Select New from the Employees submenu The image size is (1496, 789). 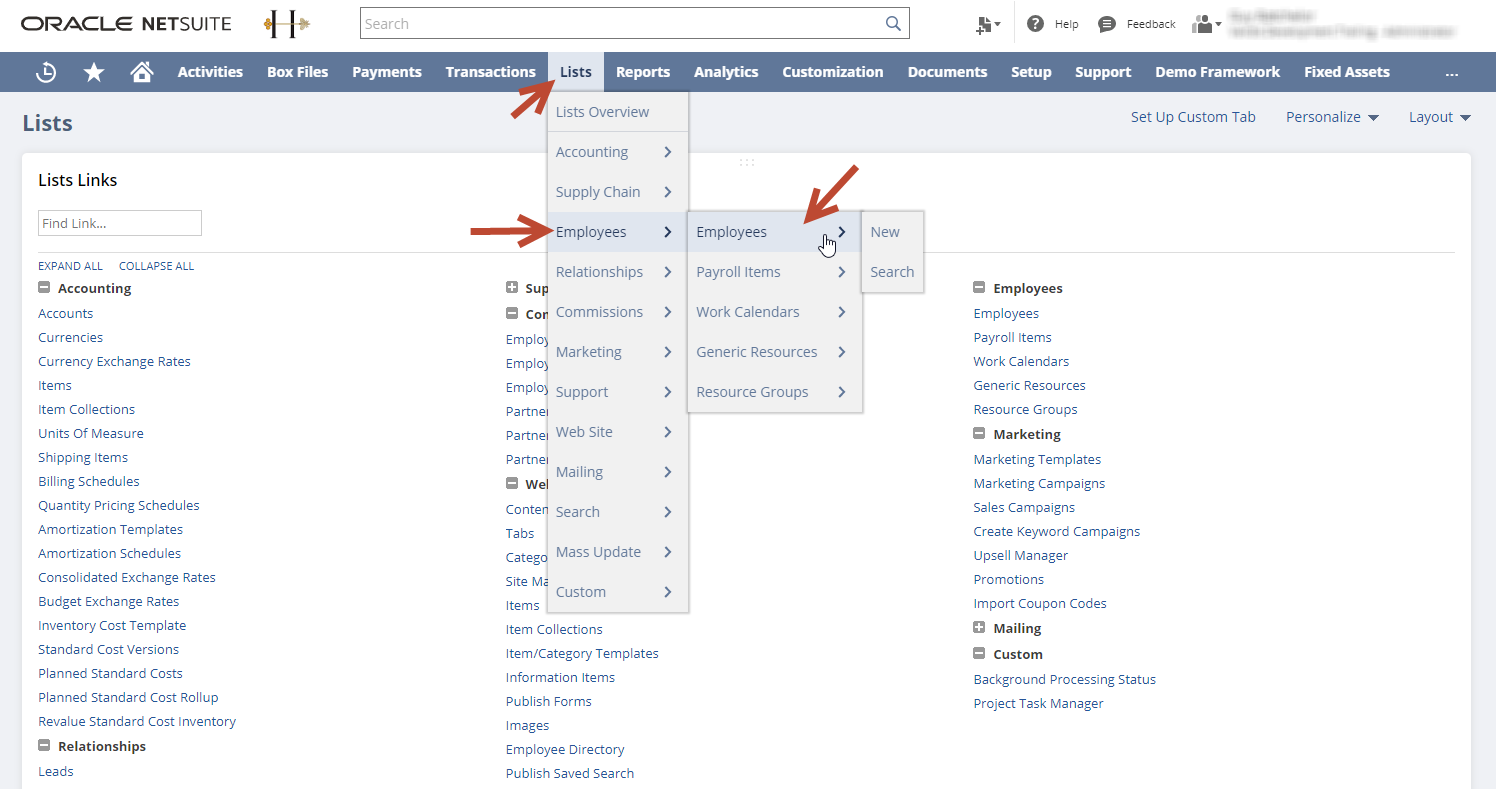(884, 231)
